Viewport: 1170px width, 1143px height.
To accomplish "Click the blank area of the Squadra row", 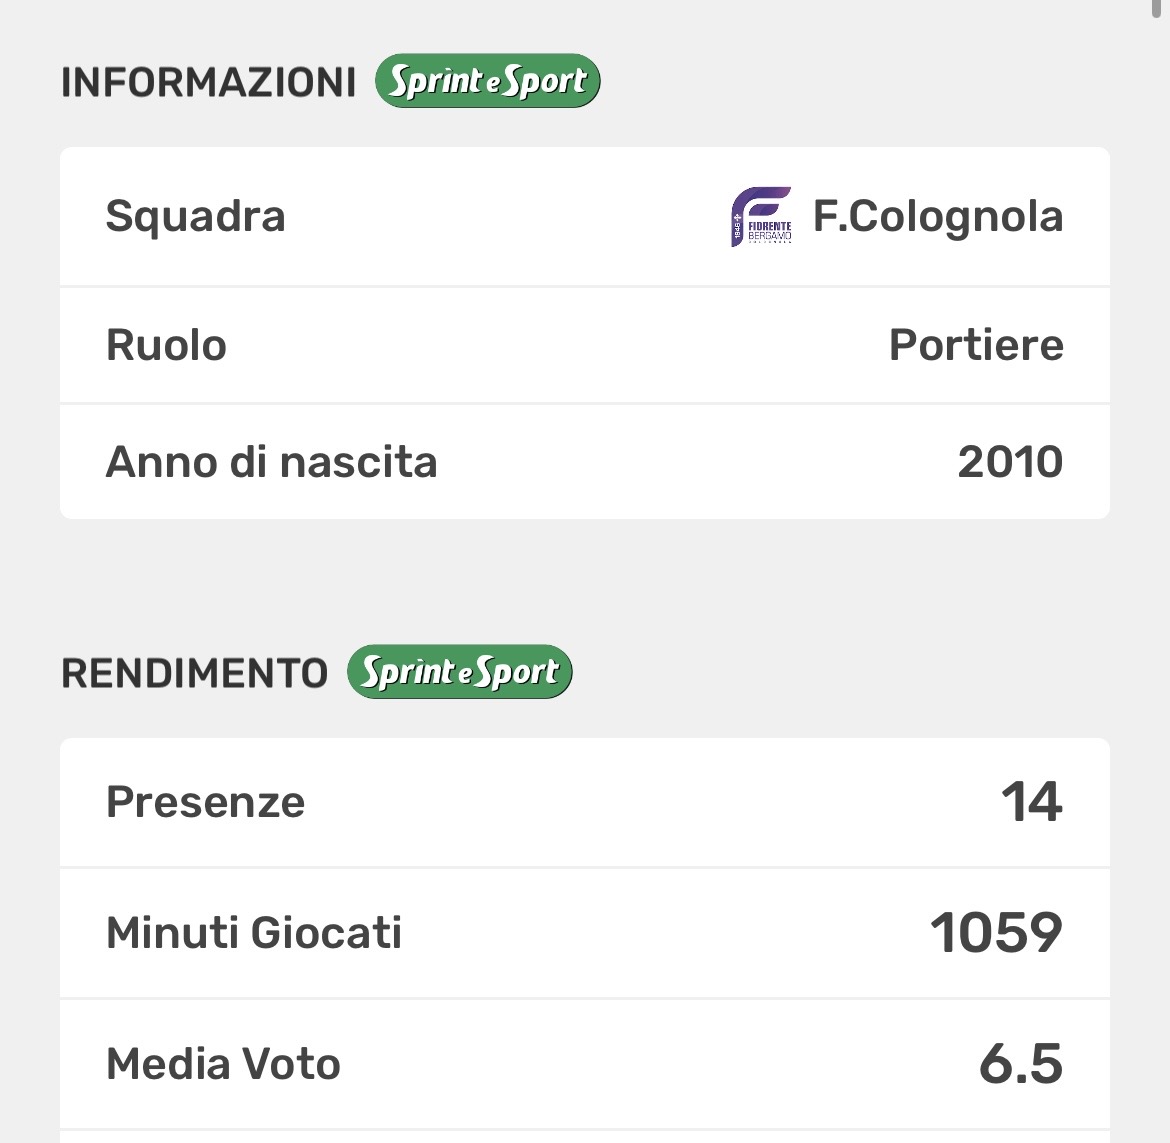I will [500, 216].
